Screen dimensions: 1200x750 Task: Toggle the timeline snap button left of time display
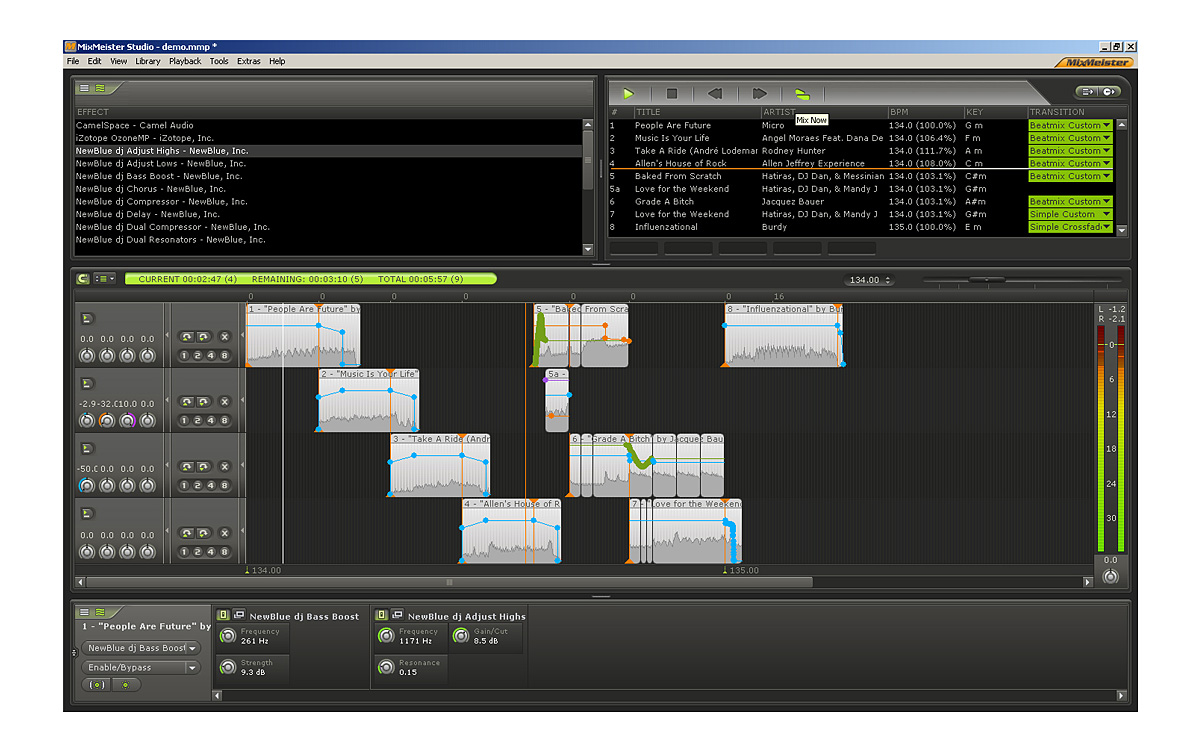[x=83, y=279]
